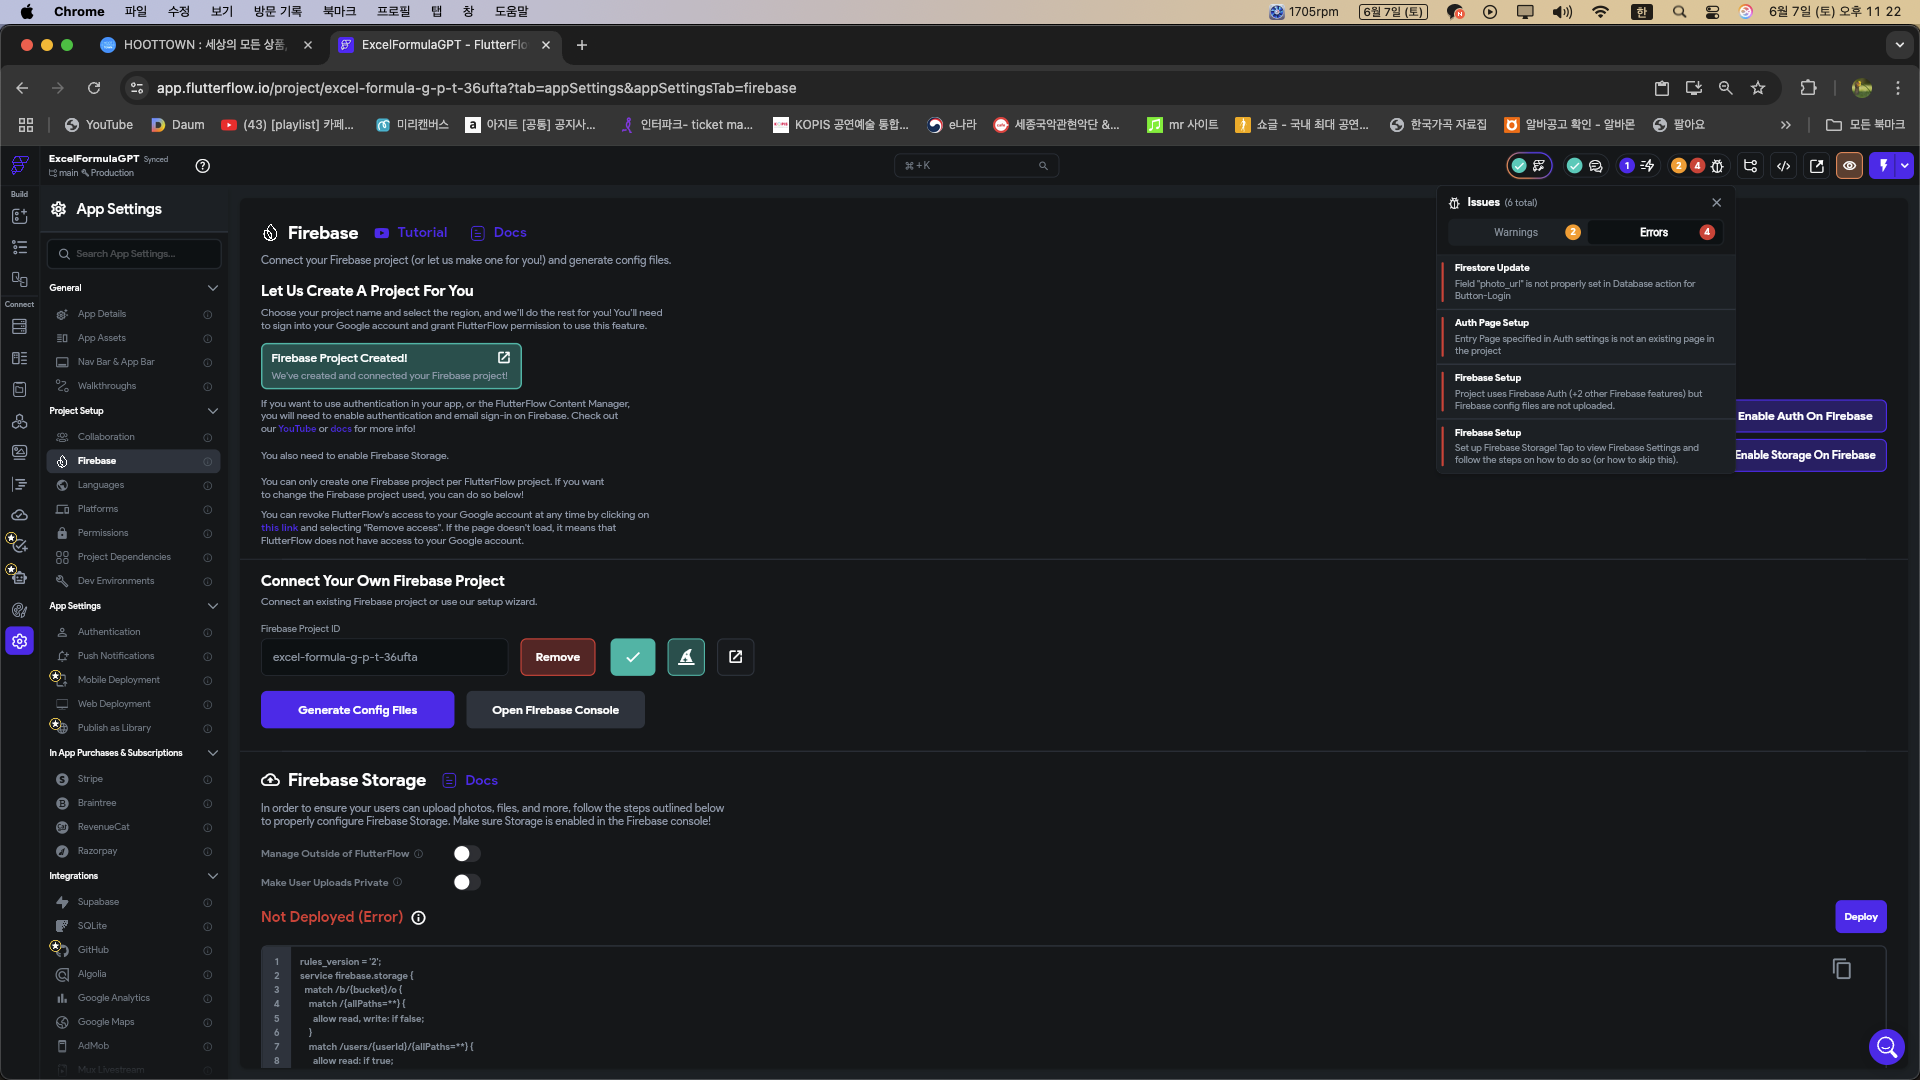
Task: Open the Media Assets image icon in rail
Action: (x=19, y=452)
